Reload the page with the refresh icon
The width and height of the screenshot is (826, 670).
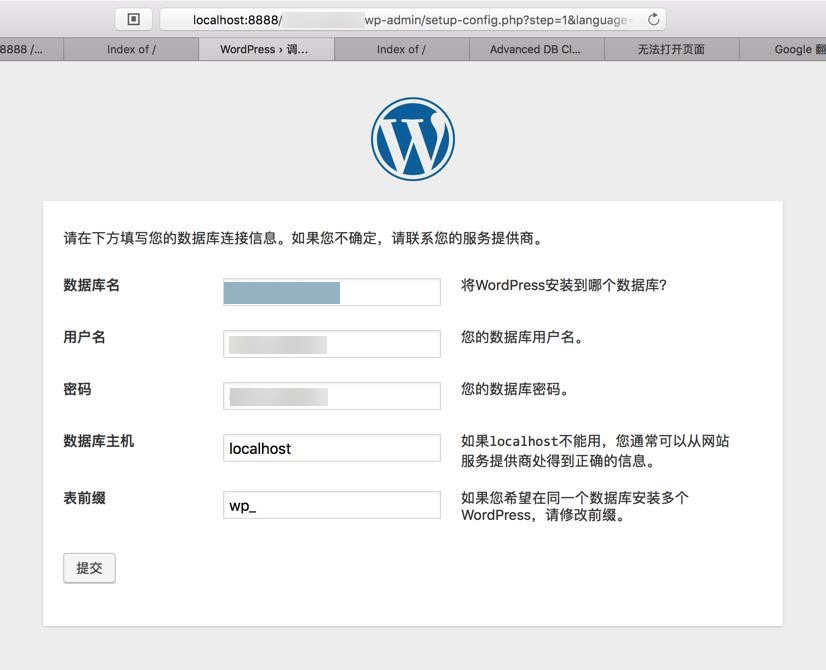coord(653,19)
